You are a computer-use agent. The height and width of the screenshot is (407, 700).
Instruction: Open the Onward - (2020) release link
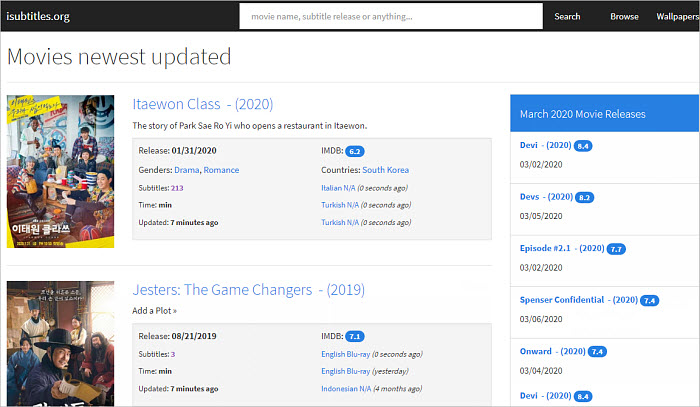tap(553, 351)
